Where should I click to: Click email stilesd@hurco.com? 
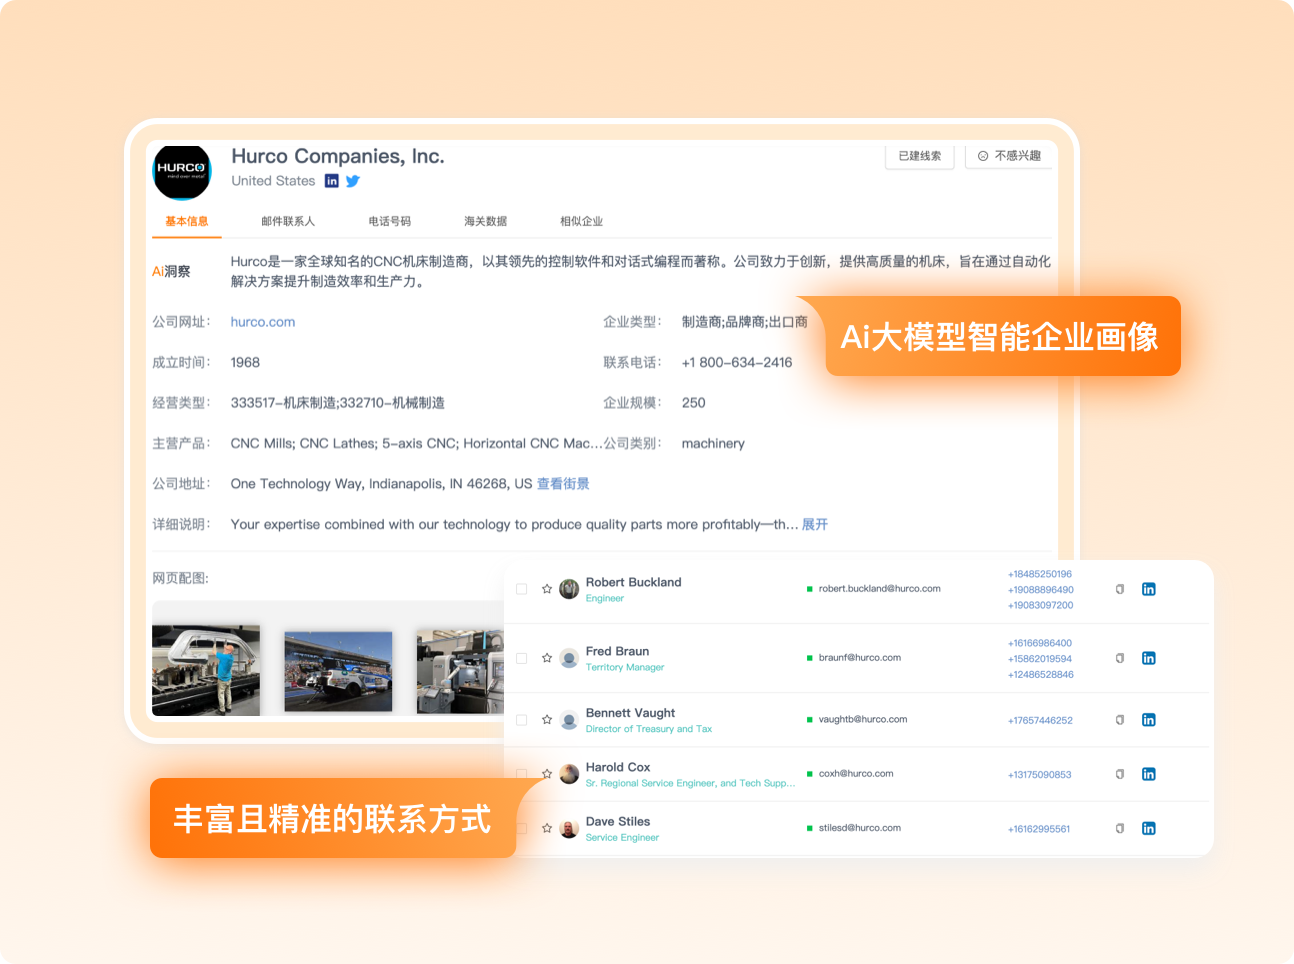point(860,828)
